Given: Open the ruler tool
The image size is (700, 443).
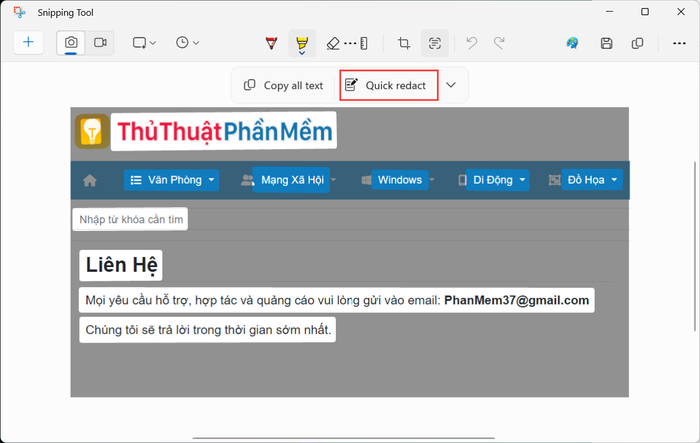Looking at the screenshot, I should coord(364,43).
